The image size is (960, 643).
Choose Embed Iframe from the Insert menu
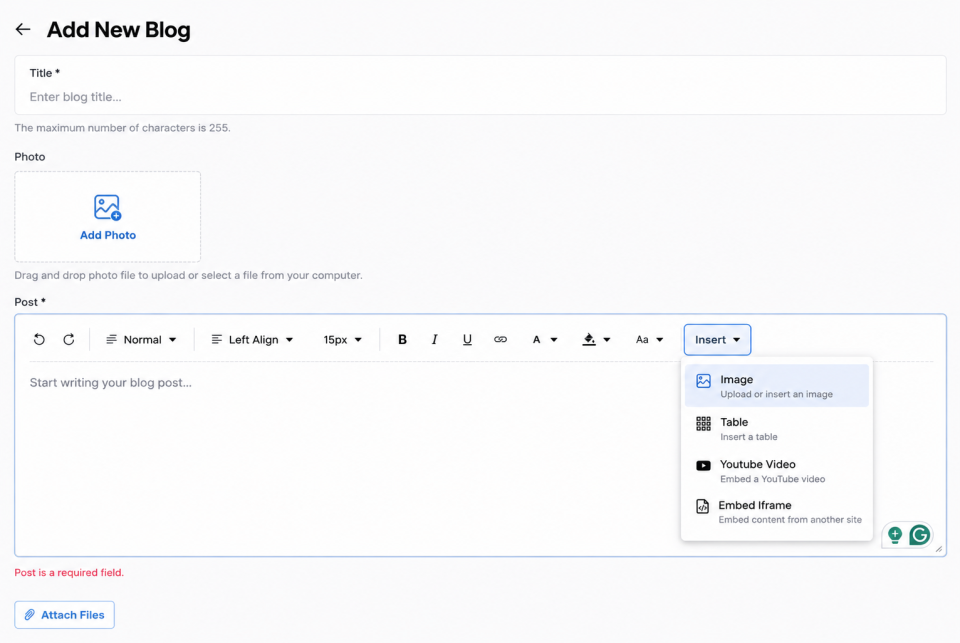click(x=776, y=512)
